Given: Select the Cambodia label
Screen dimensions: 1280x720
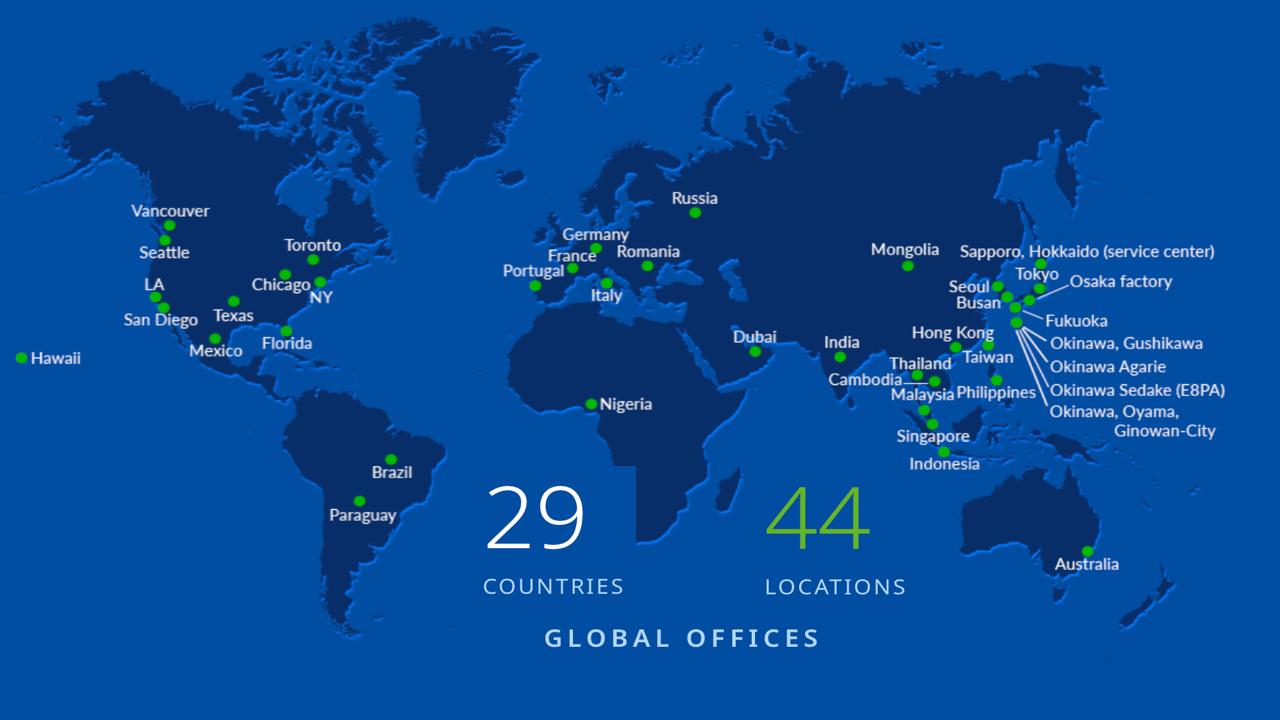Looking at the screenshot, I should coord(865,380).
